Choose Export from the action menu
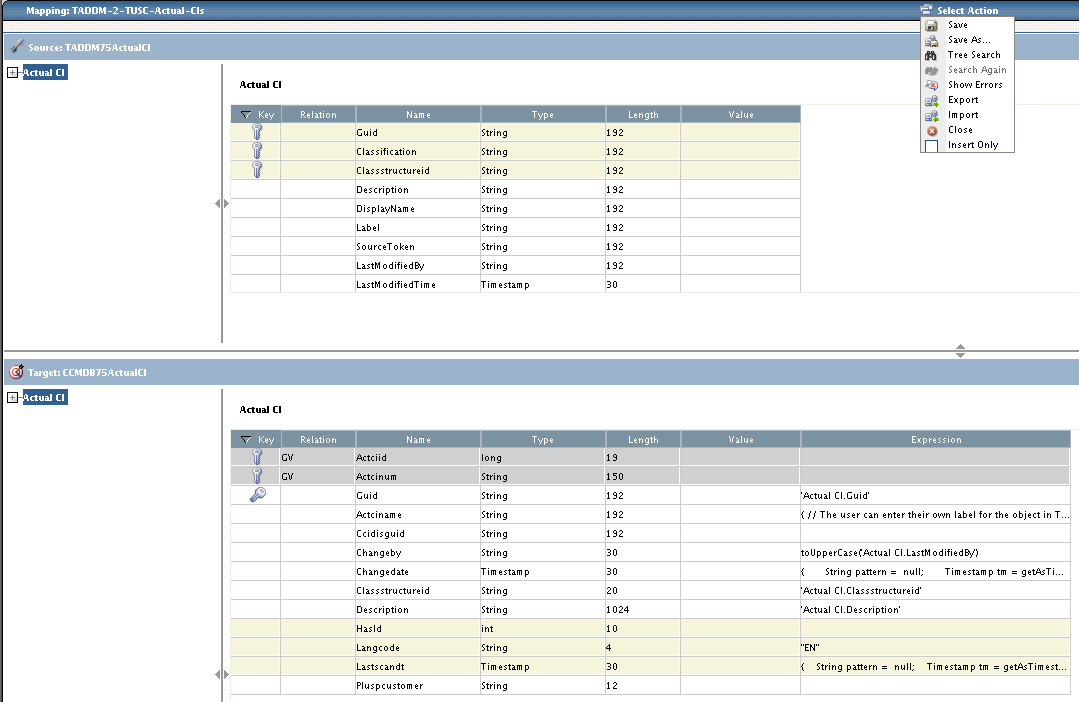 (963, 100)
